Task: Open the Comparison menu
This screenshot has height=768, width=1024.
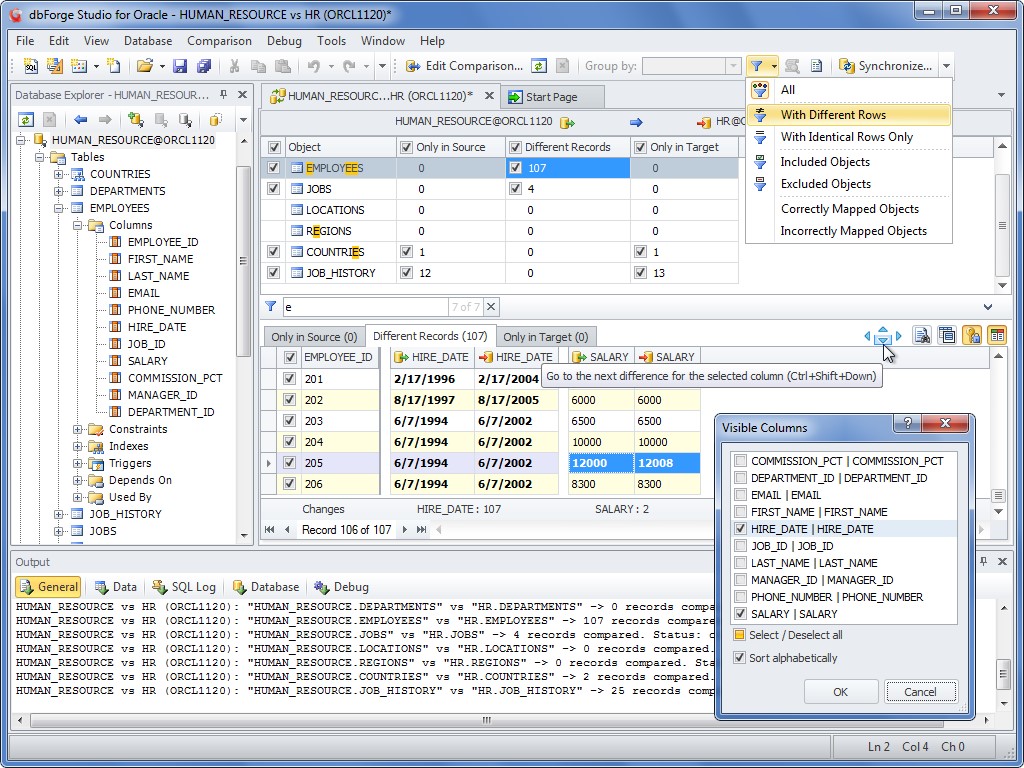Action: [219, 40]
